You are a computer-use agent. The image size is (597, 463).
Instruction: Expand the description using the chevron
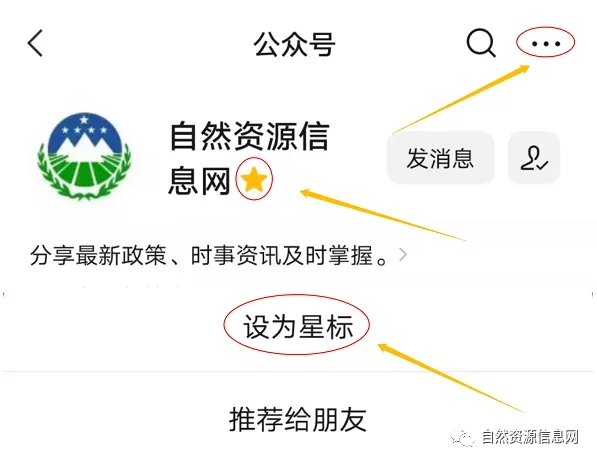tap(403, 254)
